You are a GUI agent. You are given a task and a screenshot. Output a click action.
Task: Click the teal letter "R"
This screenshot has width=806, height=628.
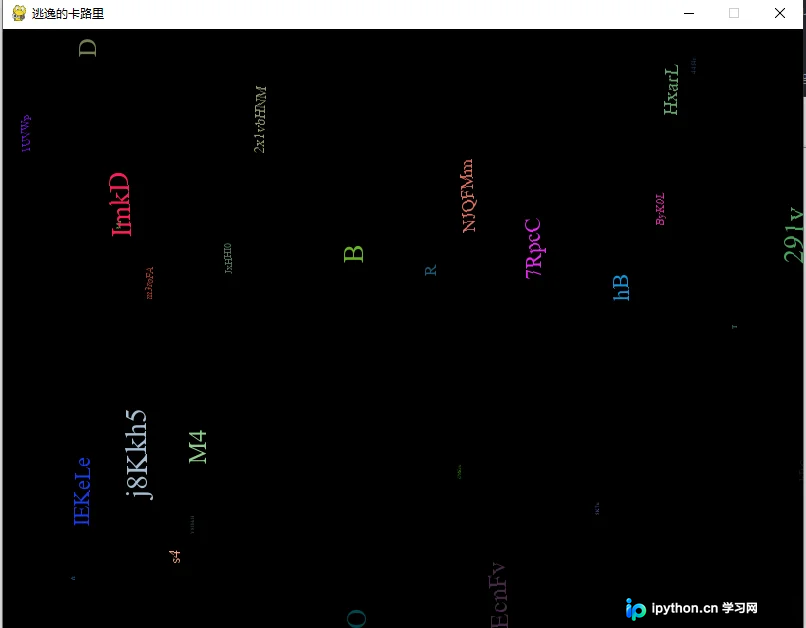pyautogui.click(x=431, y=270)
